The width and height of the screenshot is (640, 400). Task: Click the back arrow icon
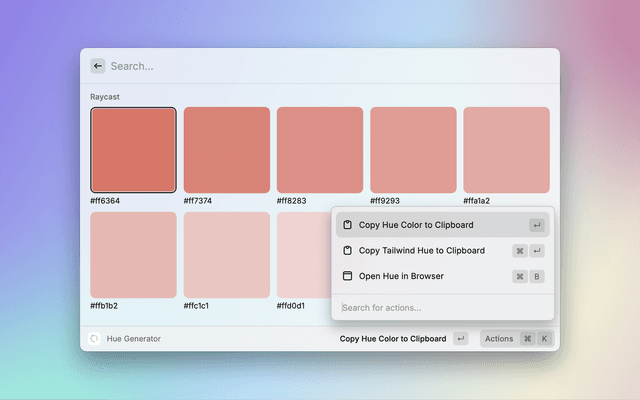(x=98, y=66)
